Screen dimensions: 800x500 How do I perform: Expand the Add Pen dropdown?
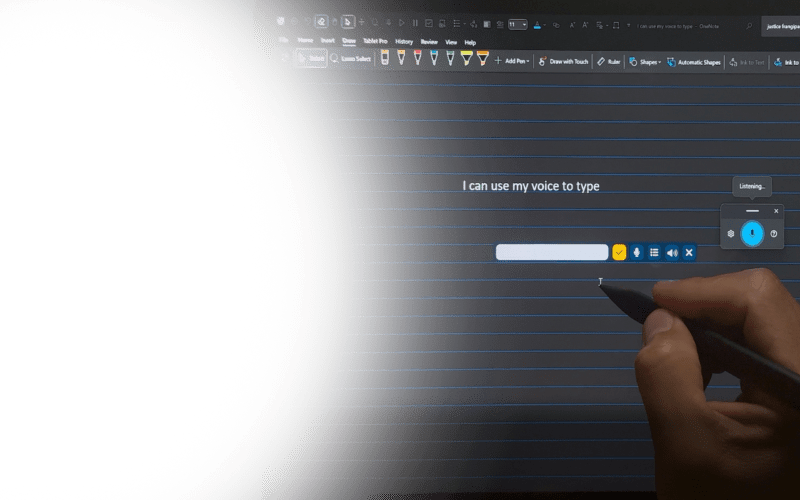[512, 61]
